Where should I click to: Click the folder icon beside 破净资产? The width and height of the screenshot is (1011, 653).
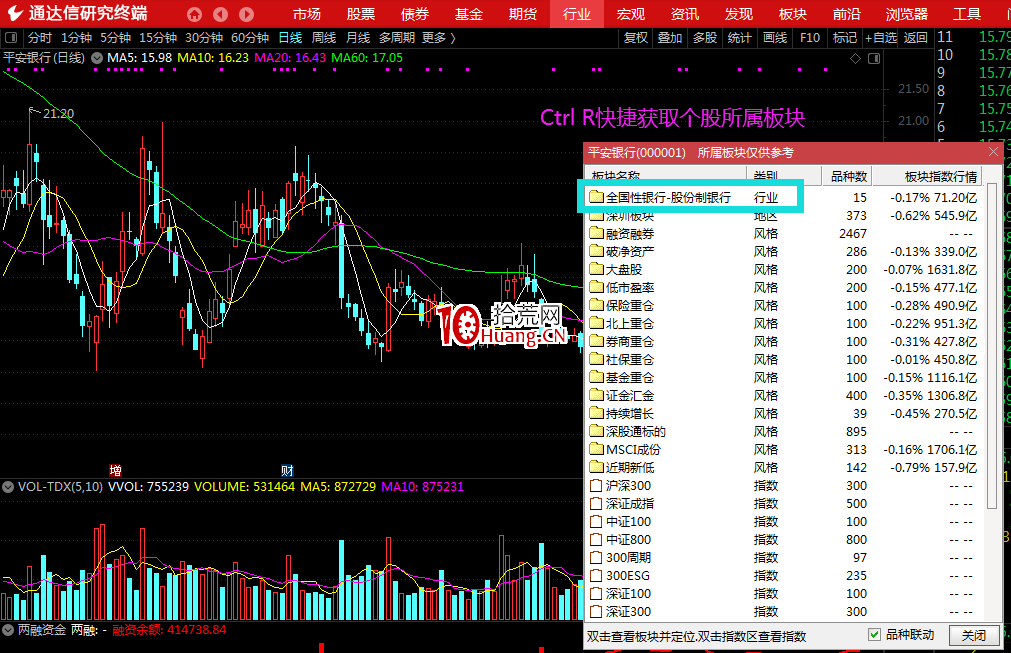[x=596, y=251]
